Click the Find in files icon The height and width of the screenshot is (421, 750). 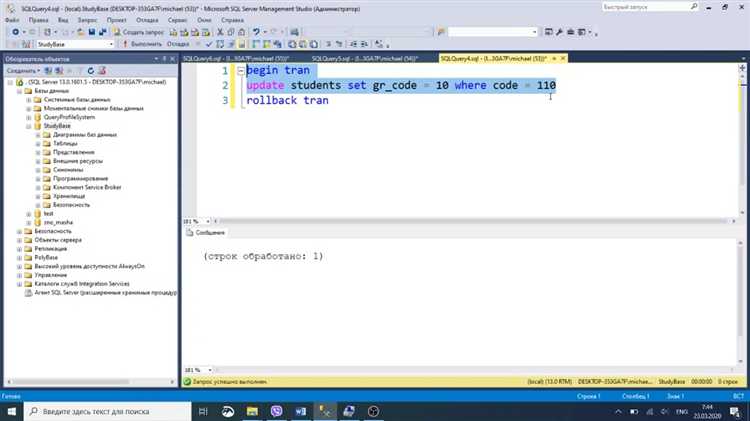click(x=441, y=32)
